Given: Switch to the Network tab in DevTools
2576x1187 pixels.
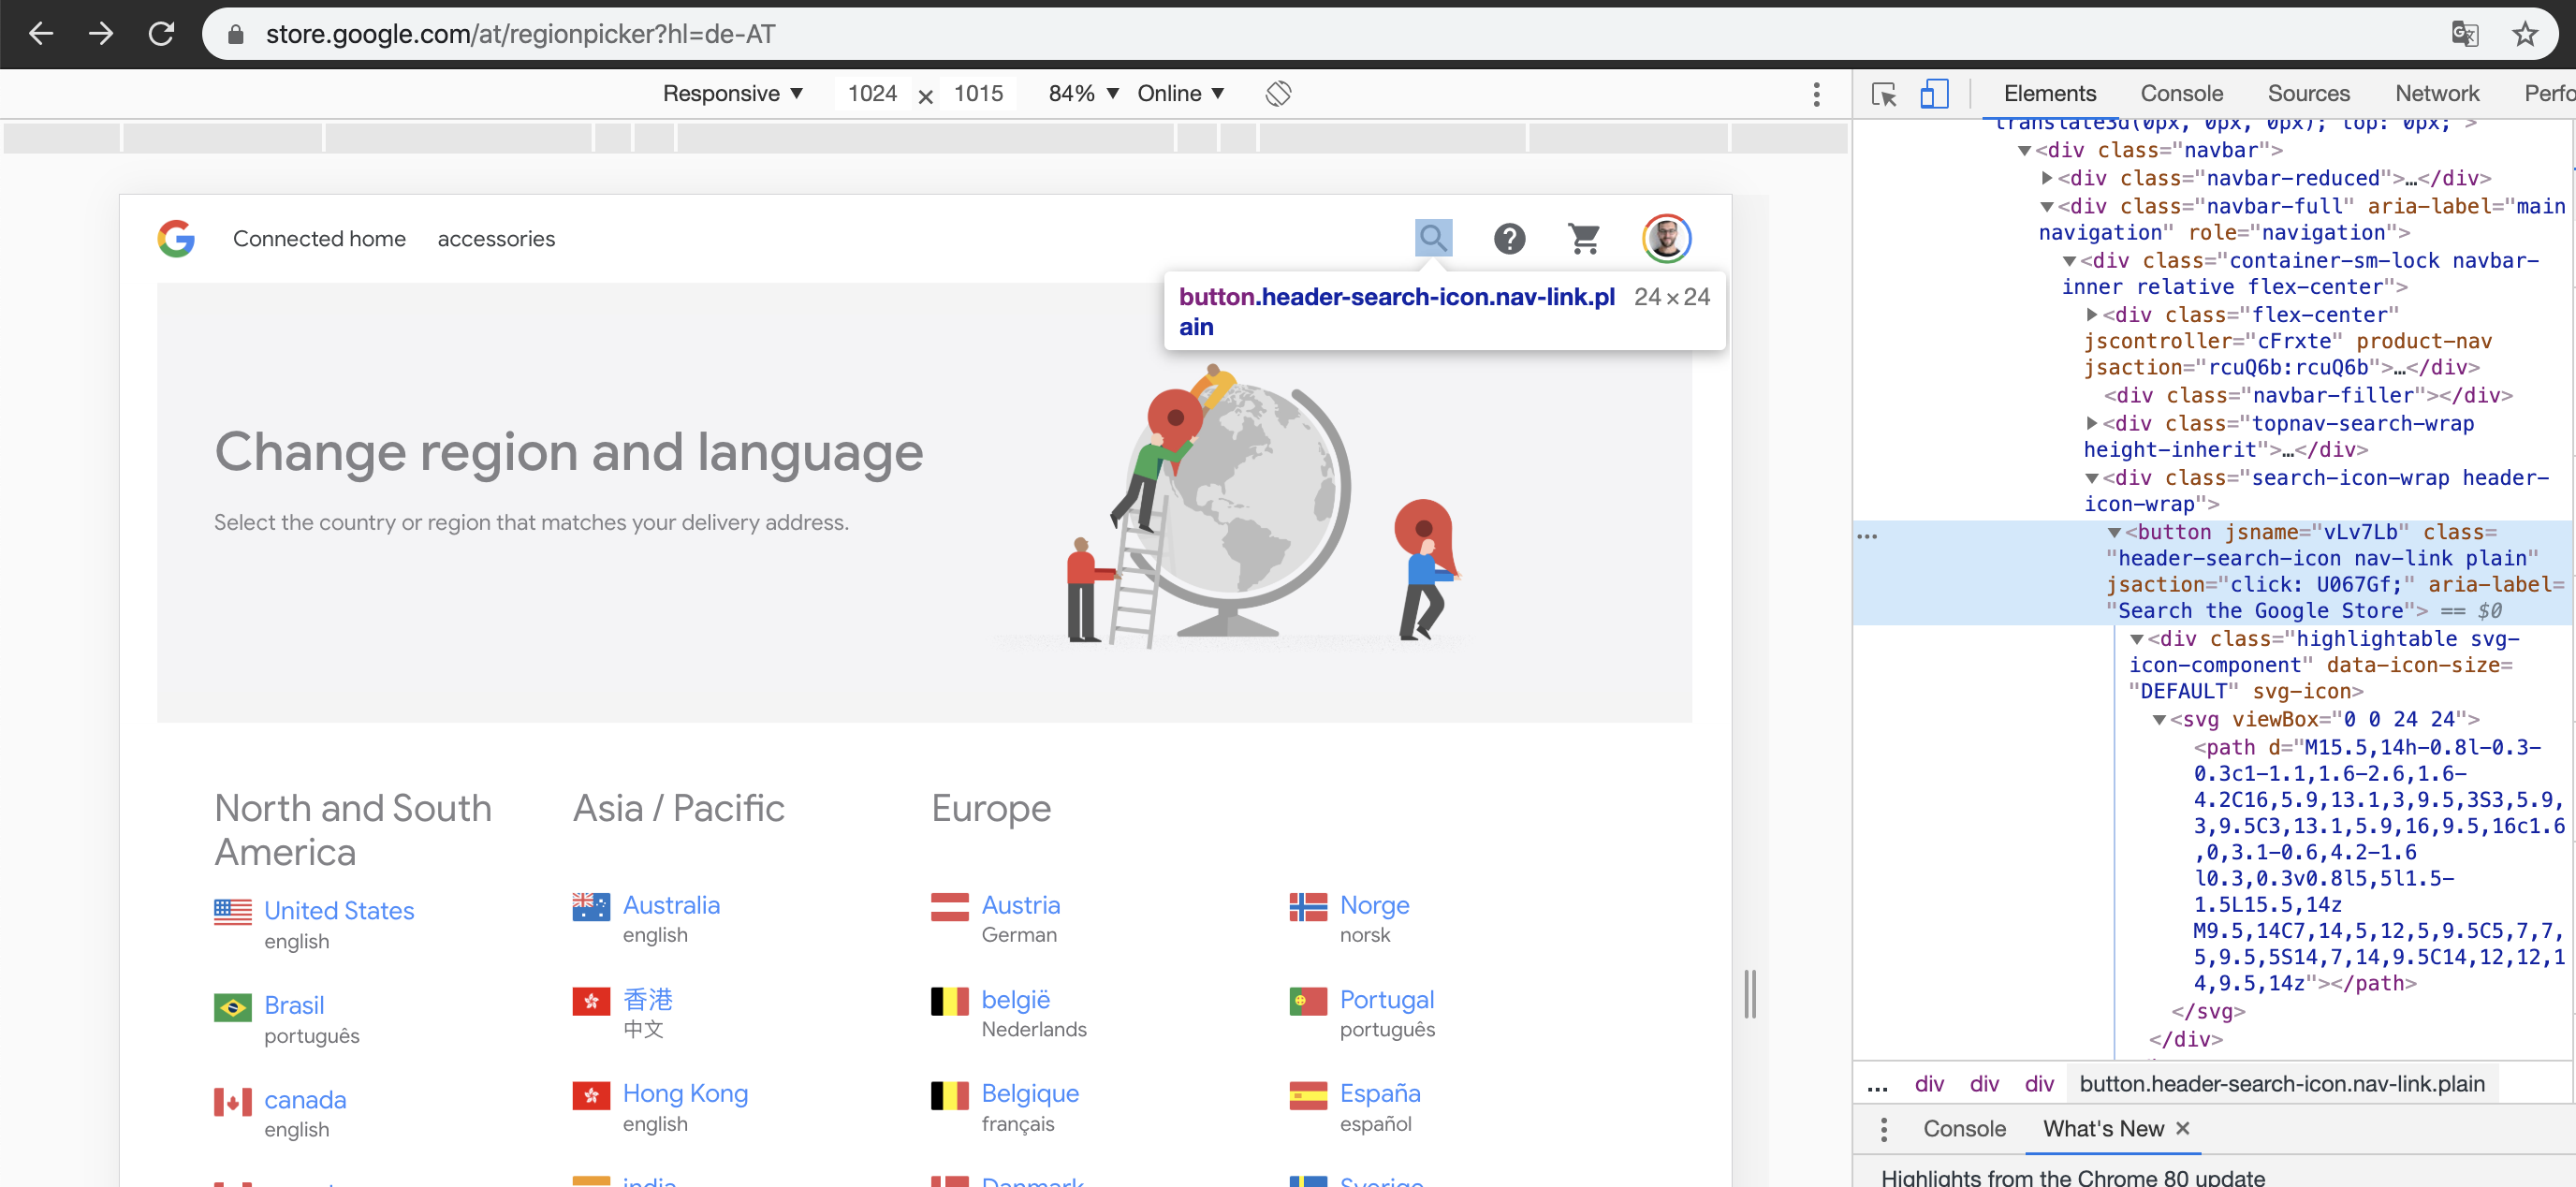Looking at the screenshot, I should tap(2436, 94).
